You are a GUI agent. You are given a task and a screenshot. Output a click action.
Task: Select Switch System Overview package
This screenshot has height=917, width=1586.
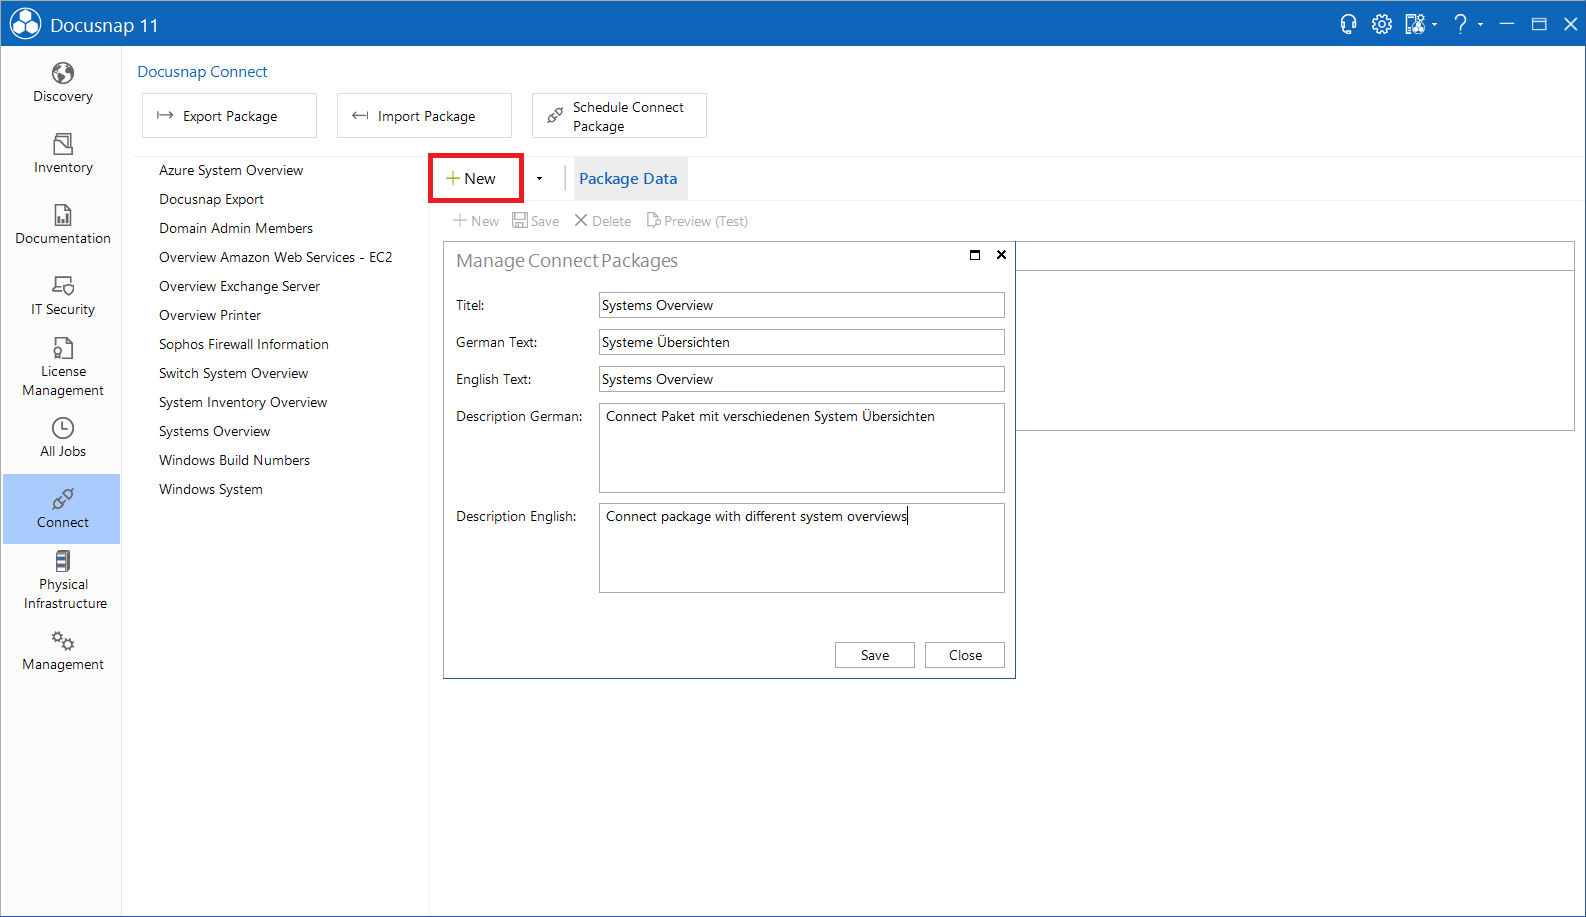point(233,373)
